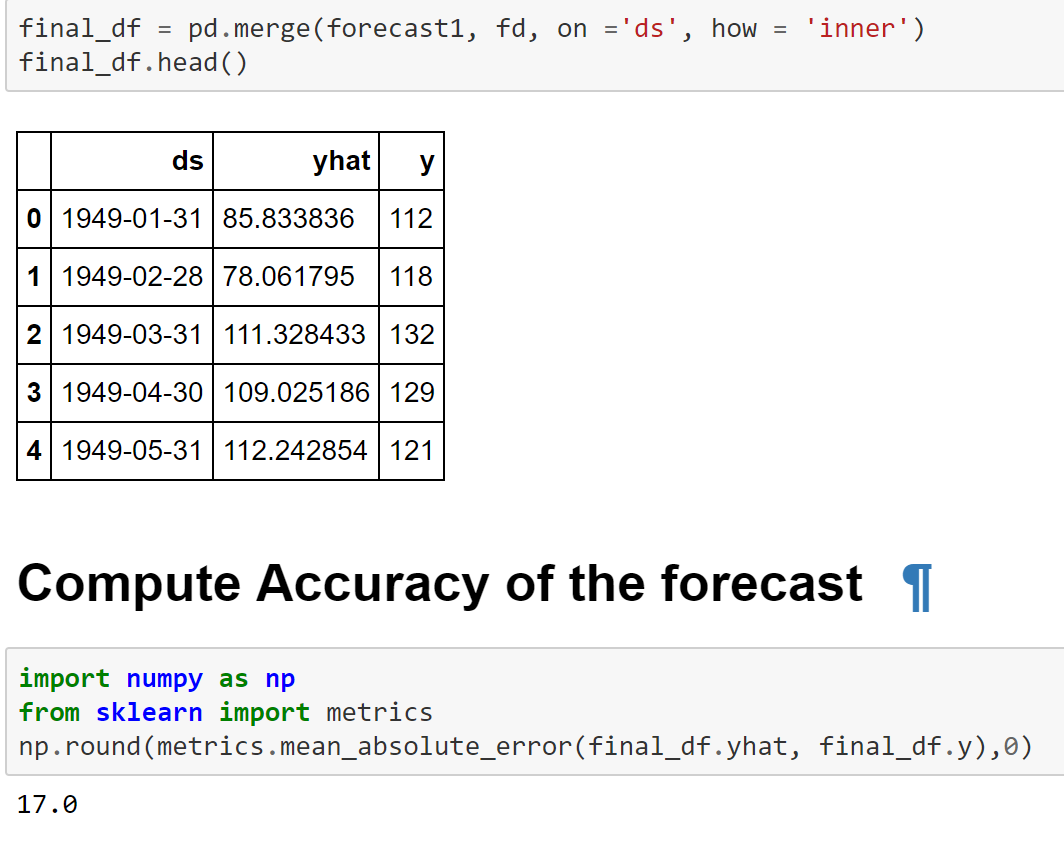Click the final_df.head() code line
The height and width of the screenshot is (842, 1064).
click(133, 63)
